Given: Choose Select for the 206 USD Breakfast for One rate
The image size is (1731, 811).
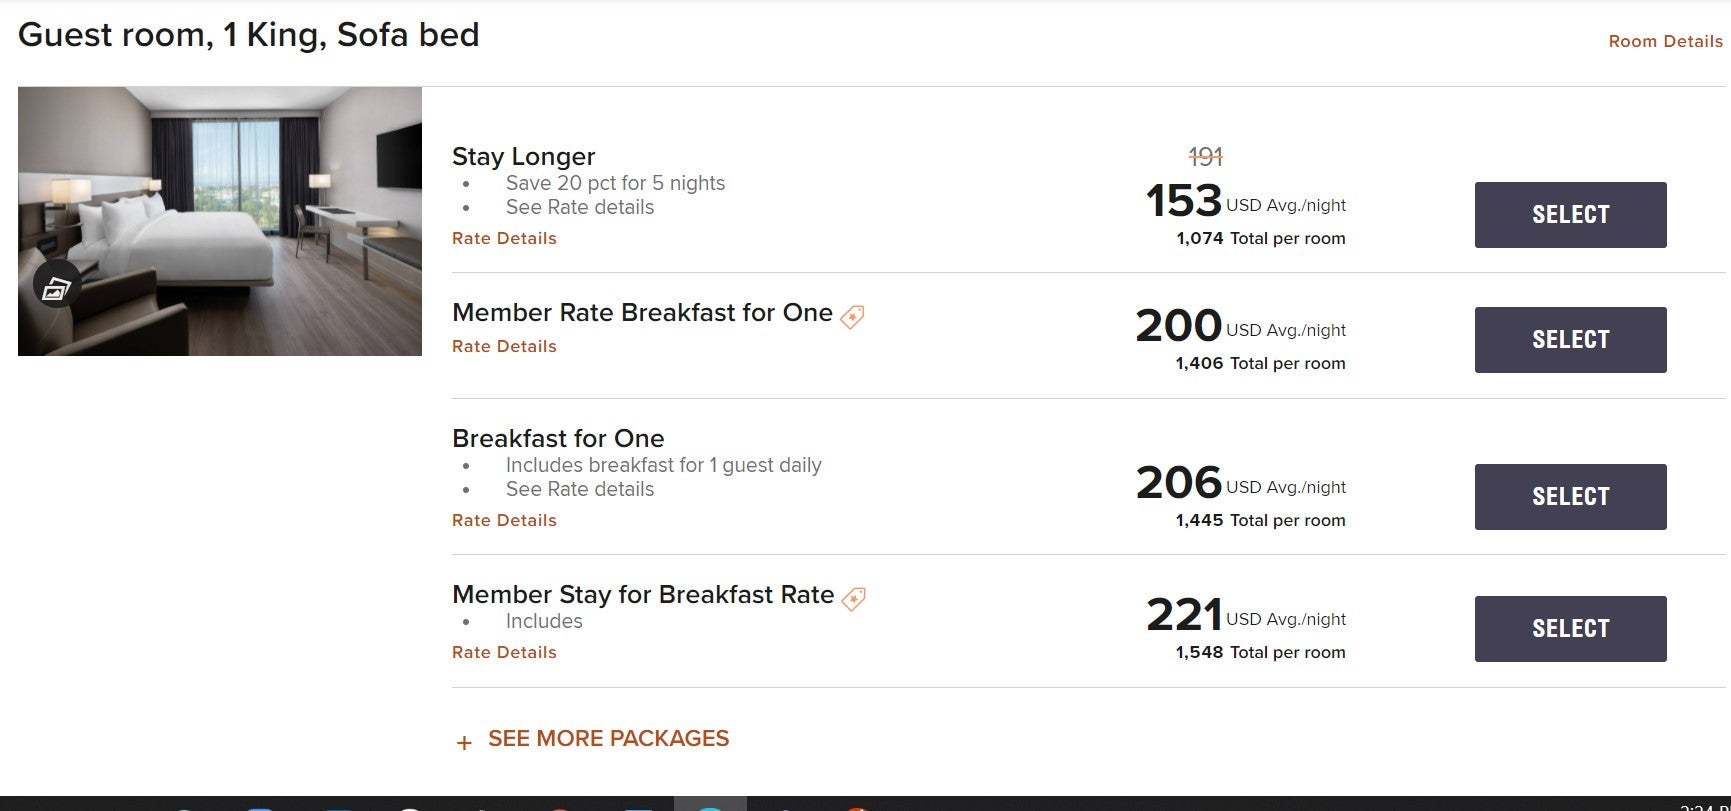Looking at the screenshot, I should [1570, 497].
